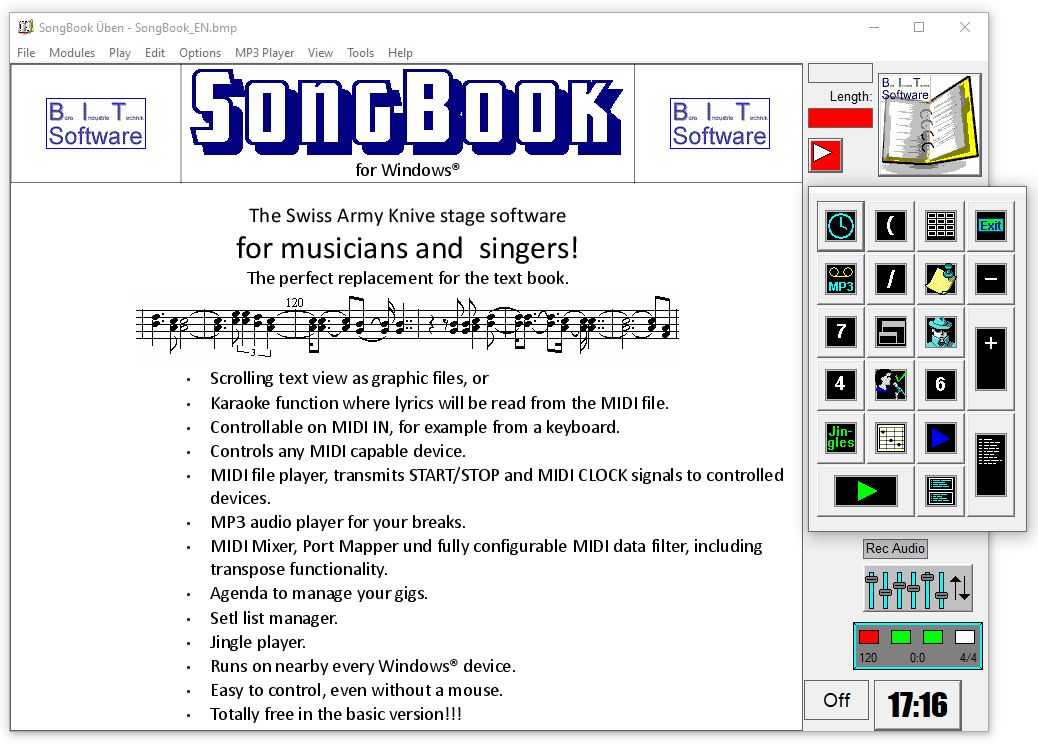1038x744 pixels.
Task: Open the Options menu
Action: 199,52
